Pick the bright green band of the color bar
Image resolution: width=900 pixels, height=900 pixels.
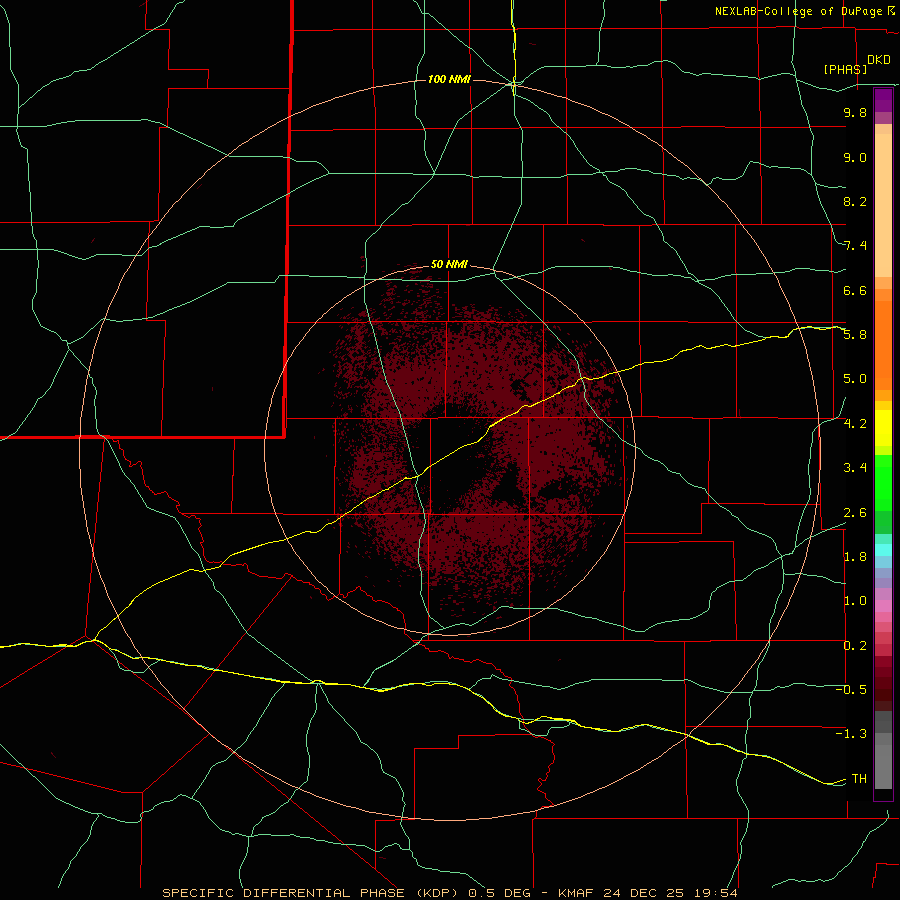pos(883,482)
